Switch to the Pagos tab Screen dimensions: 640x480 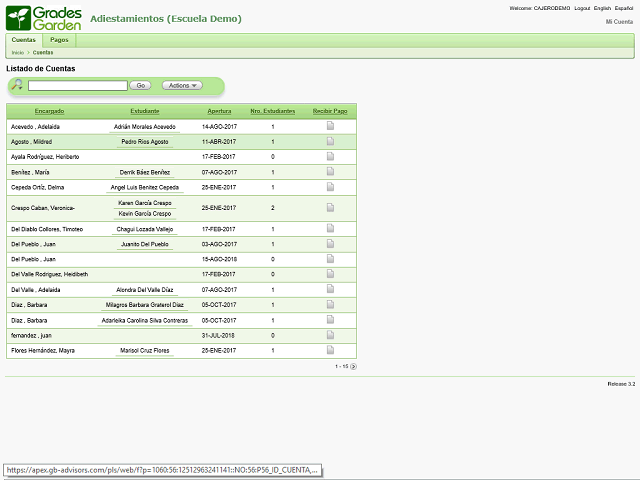coord(59,40)
